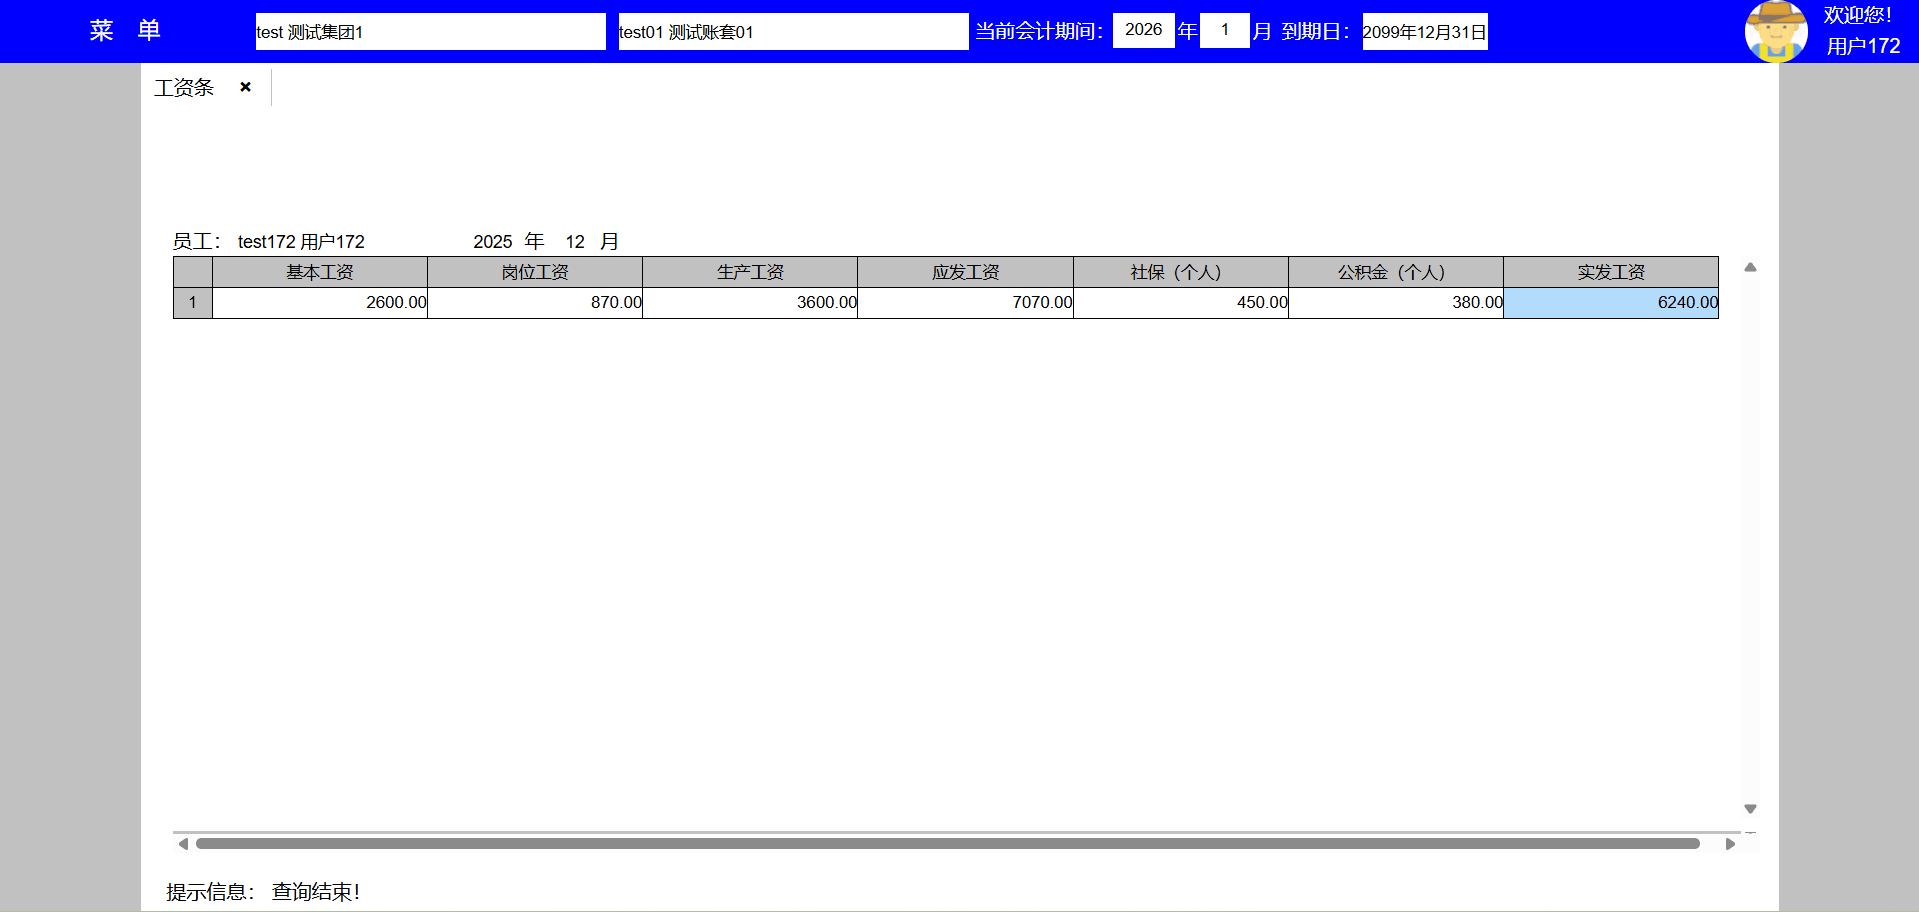The image size is (1919, 912).
Task: Click the horizontal scrollbar left arrow
Action: coord(183,844)
